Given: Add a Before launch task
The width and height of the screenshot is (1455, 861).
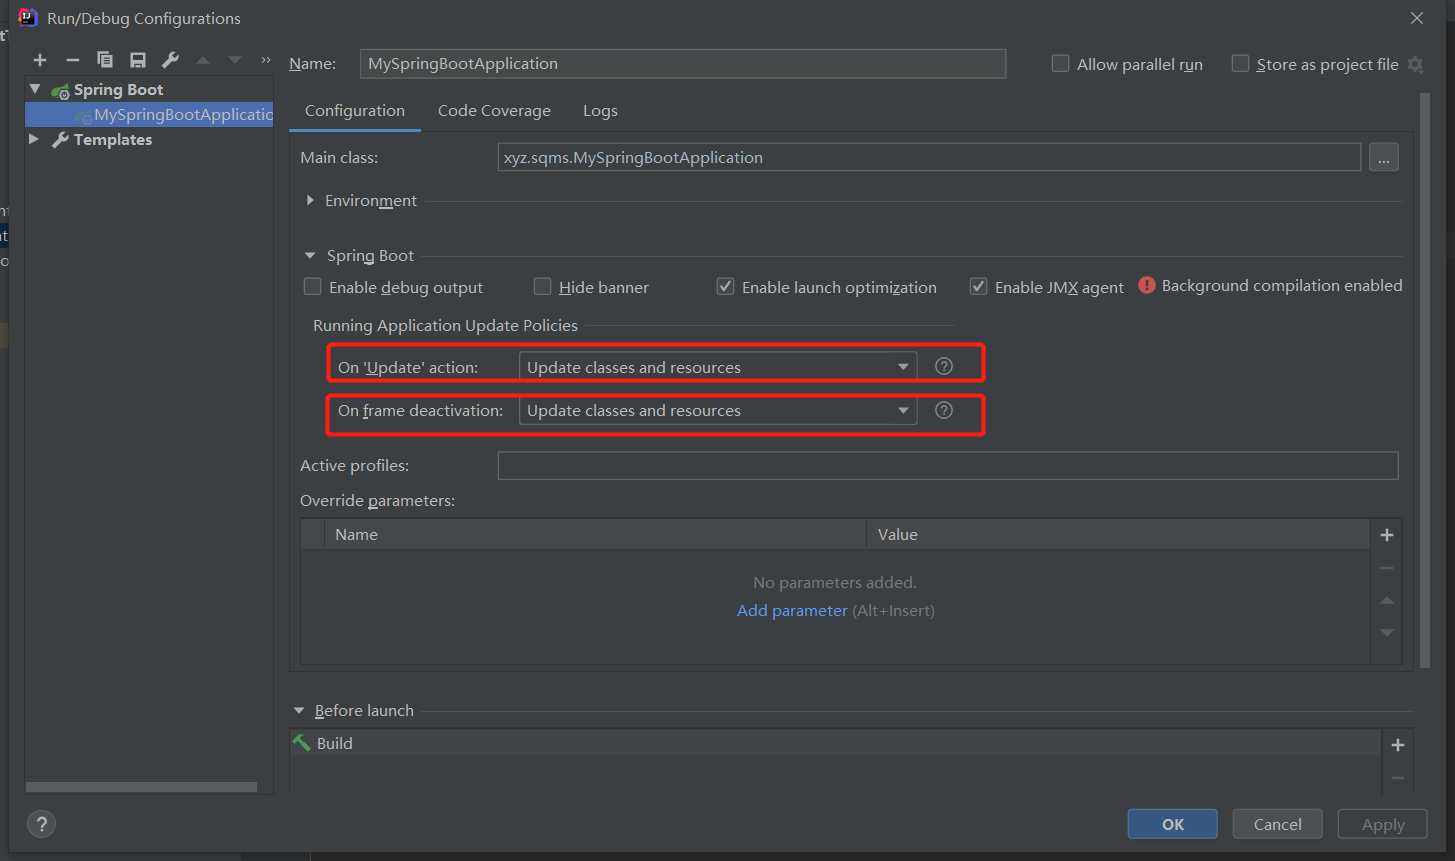Looking at the screenshot, I should tap(1398, 745).
